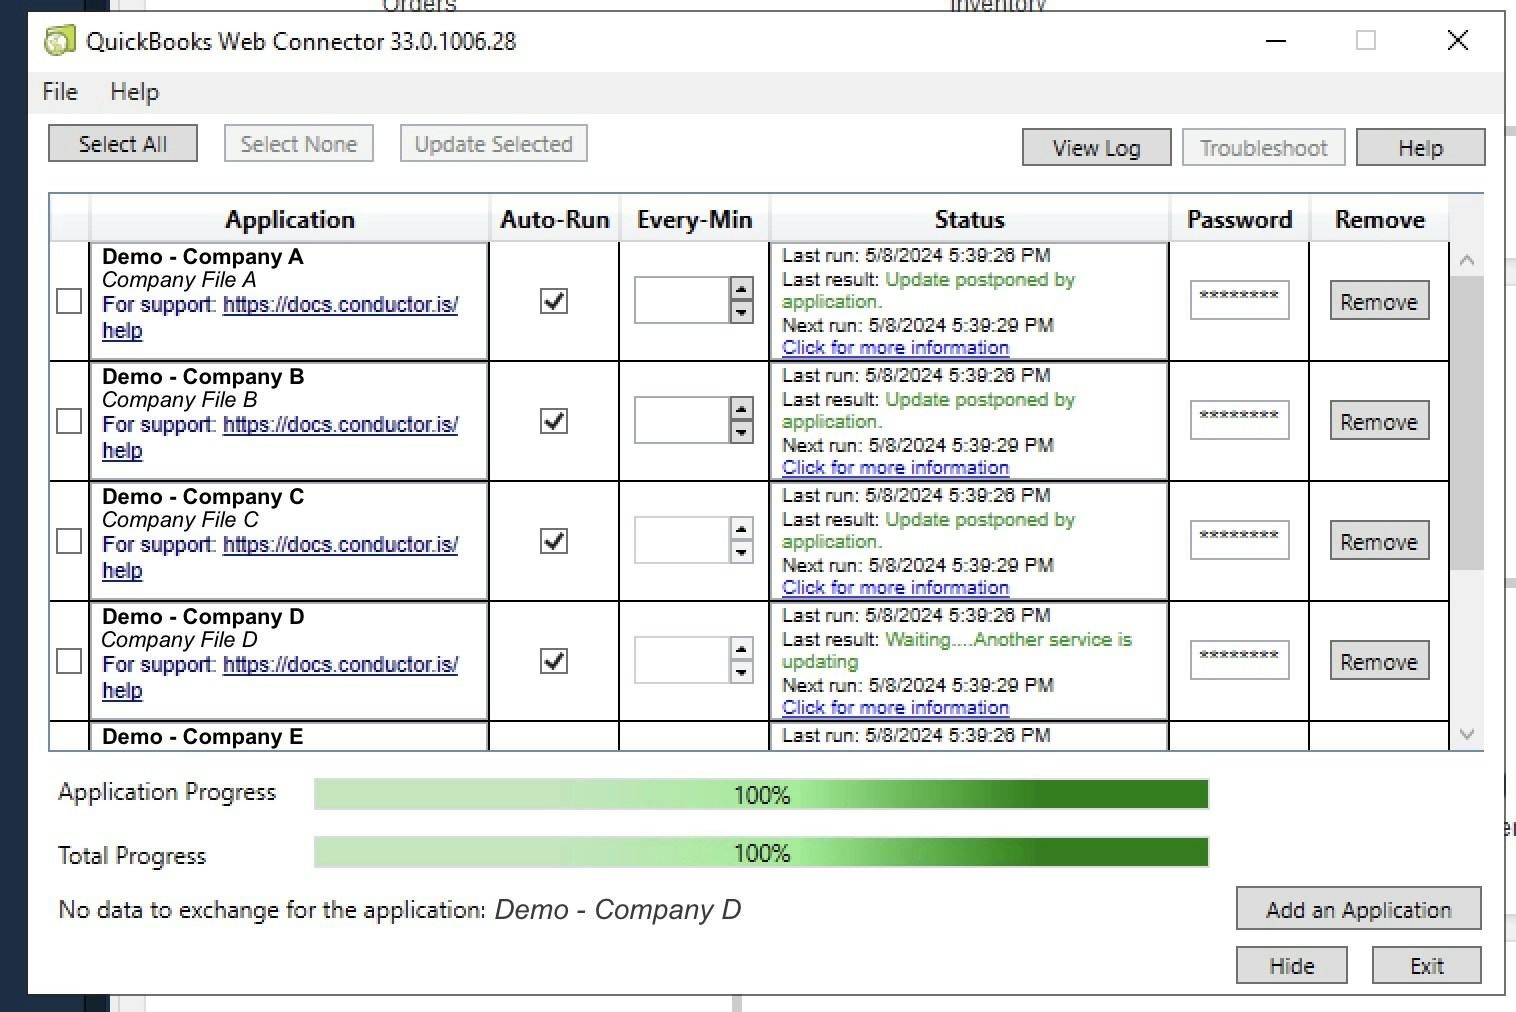This screenshot has height=1012, width=1516.
Task: Remove the Demo - Company B application
Action: [1379, 421]
